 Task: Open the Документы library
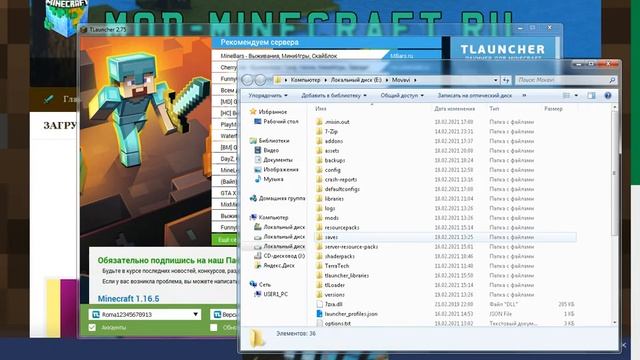273,160
